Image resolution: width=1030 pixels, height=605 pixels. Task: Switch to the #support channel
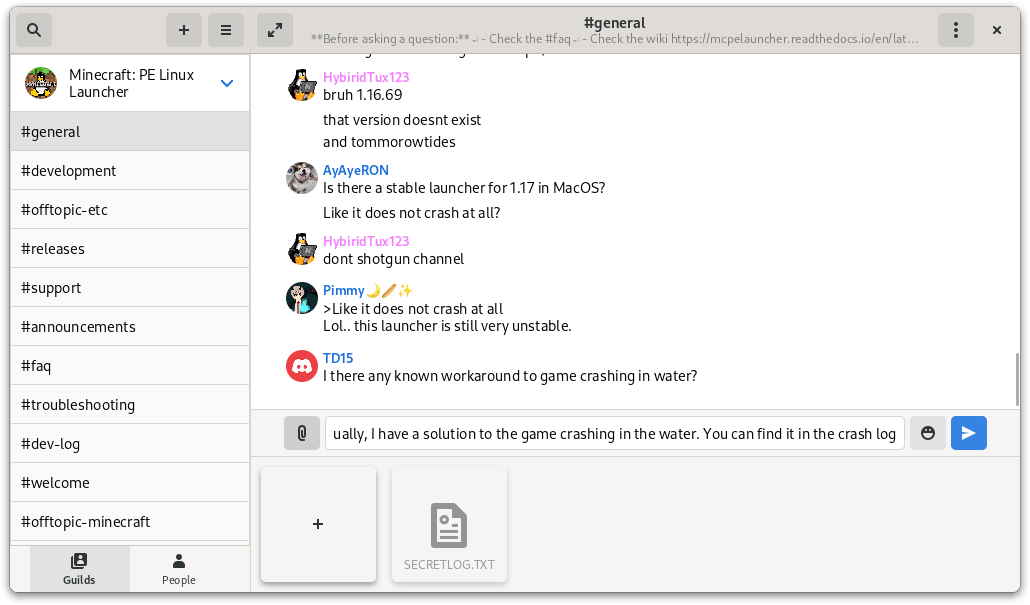[x=130, y=288]
